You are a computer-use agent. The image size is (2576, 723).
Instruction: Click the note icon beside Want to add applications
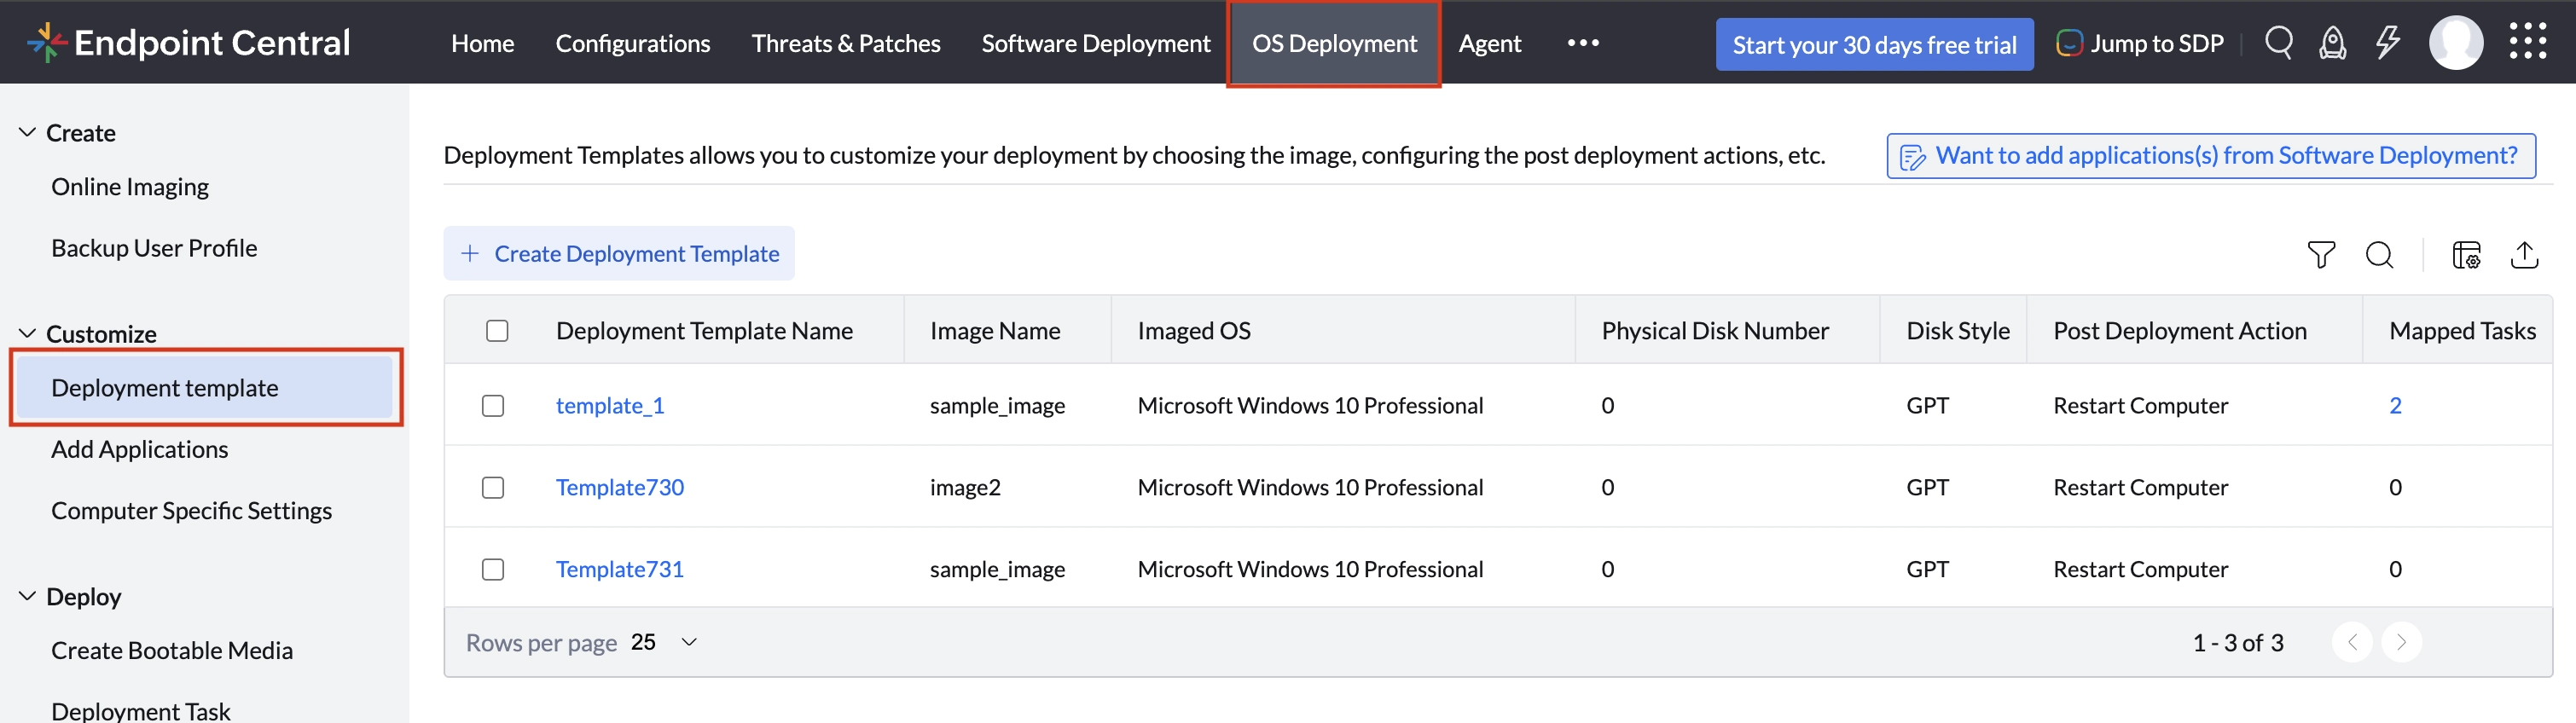(x=1912, y=157)
